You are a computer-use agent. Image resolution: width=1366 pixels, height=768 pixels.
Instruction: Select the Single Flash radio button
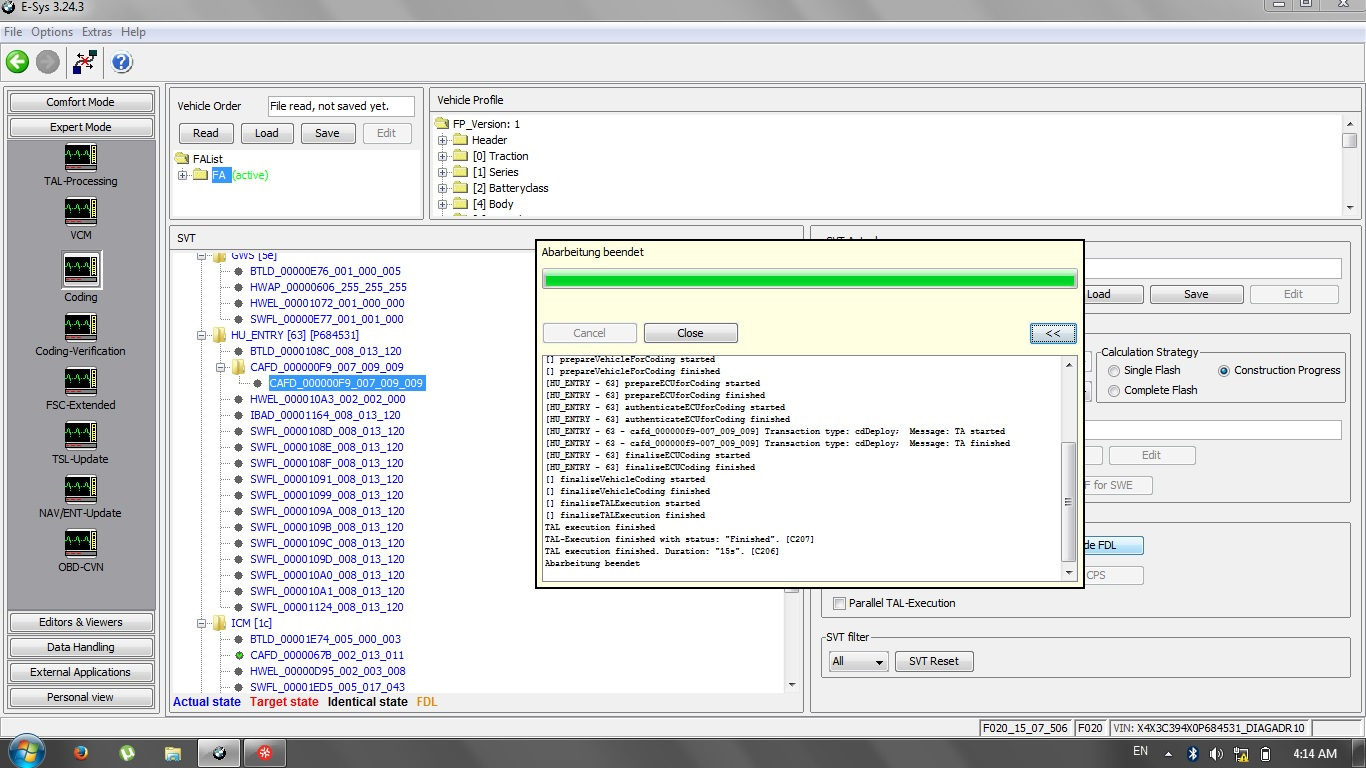1114,370
